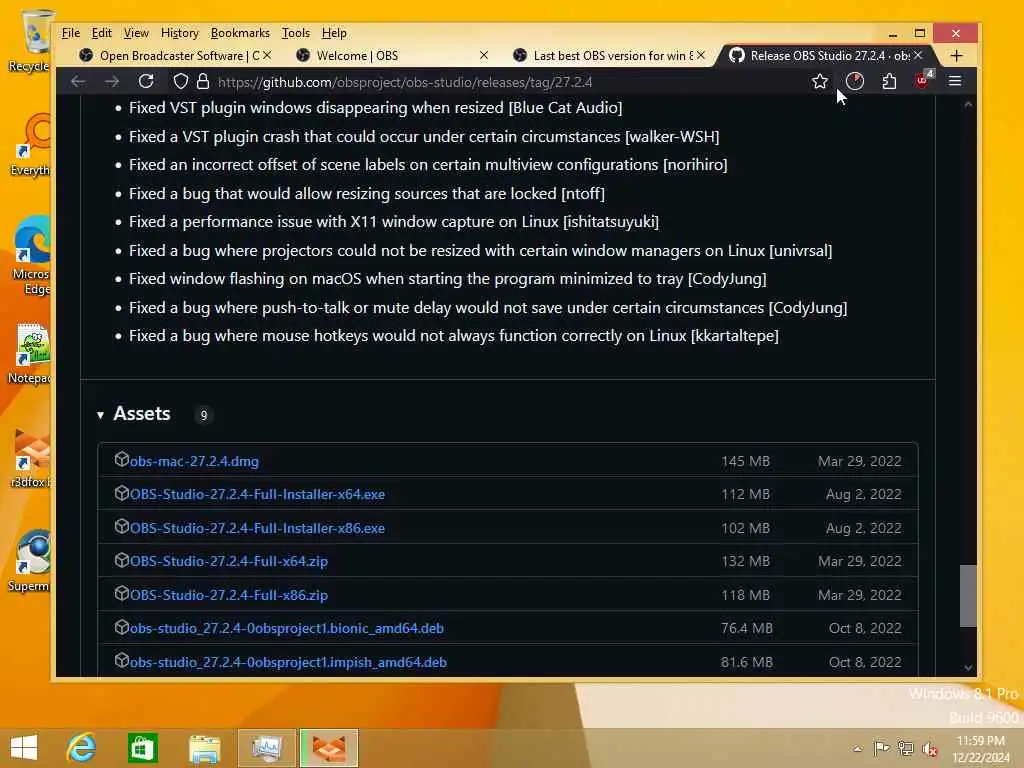Click the monitor app taskbar icon
The height and width of the screenshot is (768, 1024).
pyautogui.click(x=266, y=747)
